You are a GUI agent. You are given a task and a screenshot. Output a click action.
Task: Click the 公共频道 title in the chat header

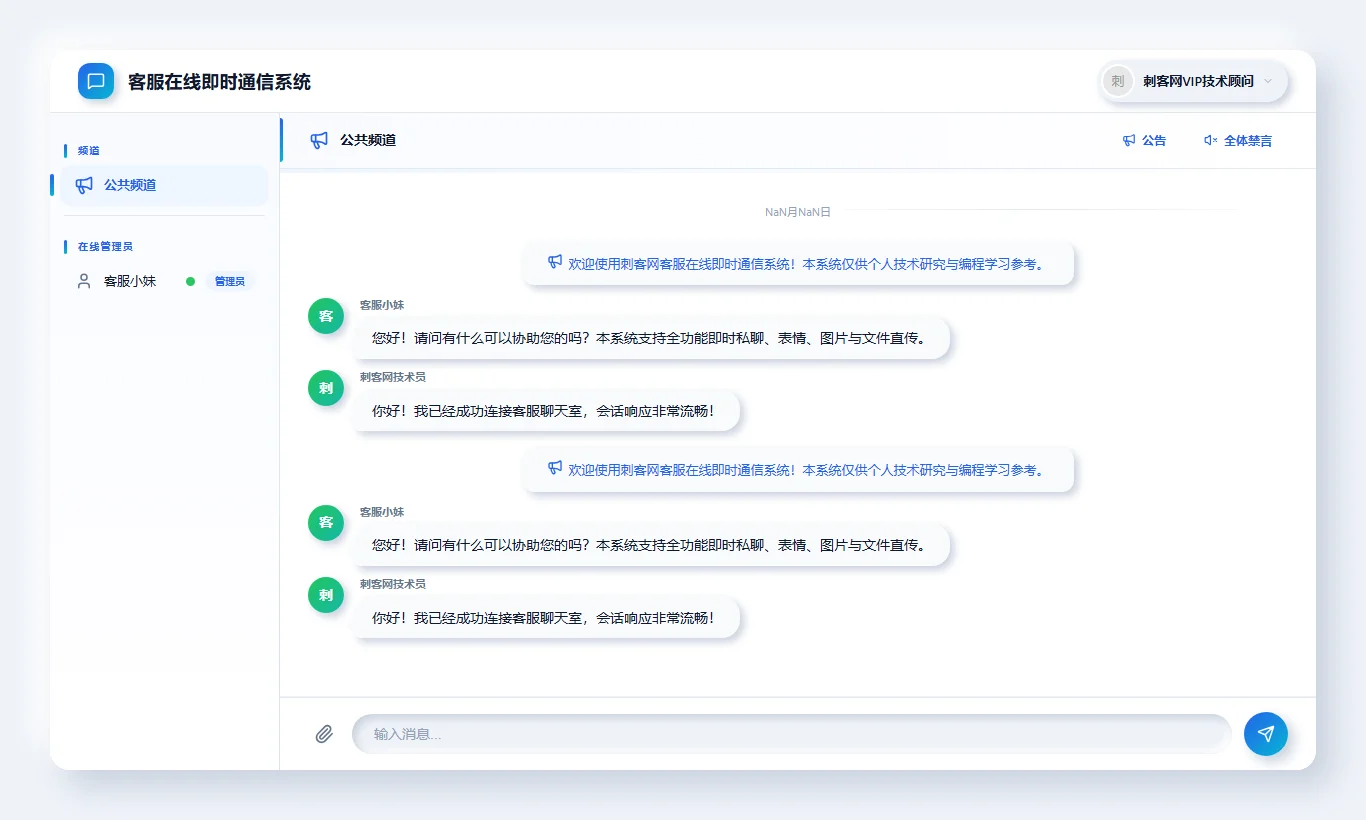tap(368, 140)
